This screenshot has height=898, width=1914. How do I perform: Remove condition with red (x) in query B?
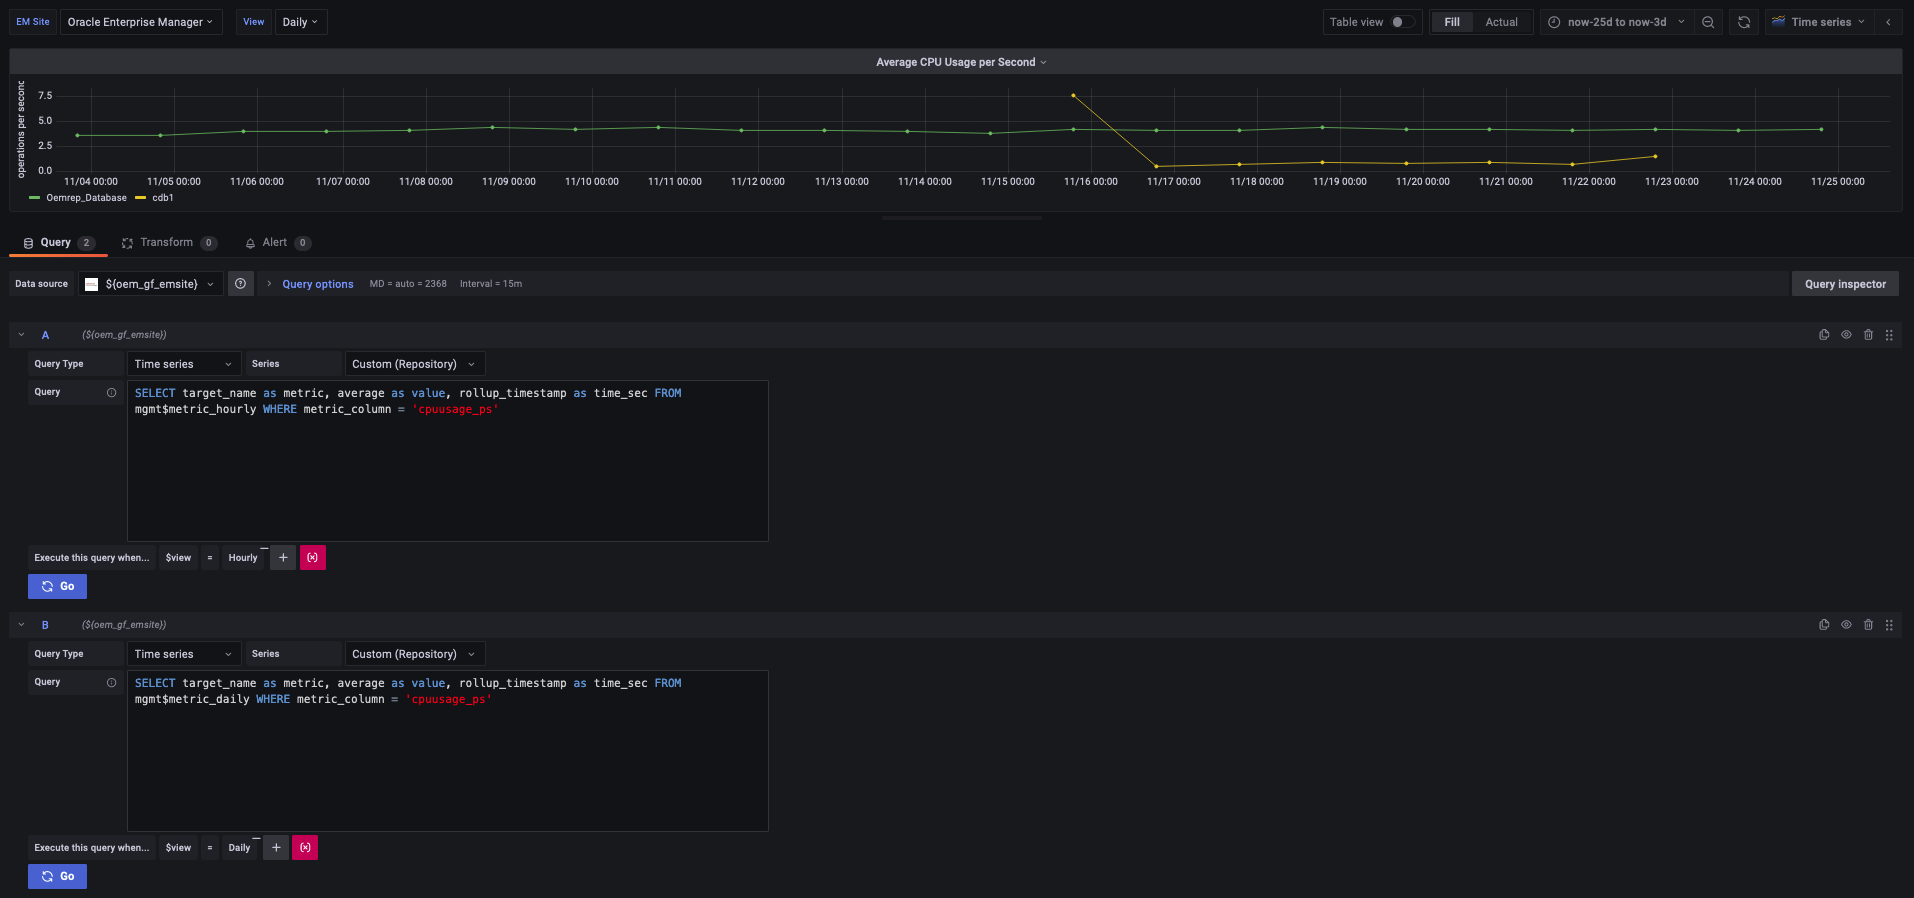click(x=305, y=848)
